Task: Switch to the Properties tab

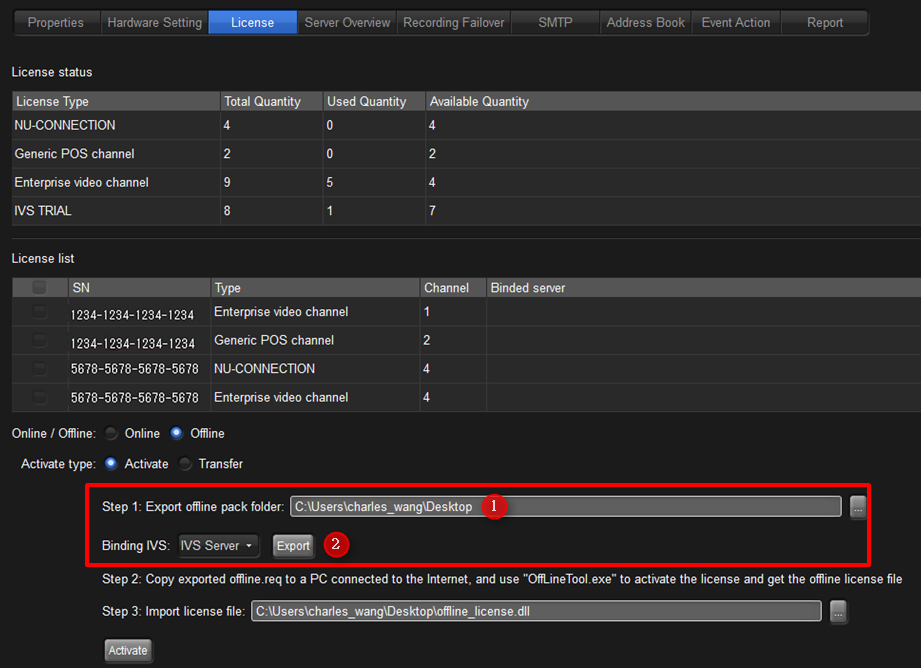Action: point(55,22)
